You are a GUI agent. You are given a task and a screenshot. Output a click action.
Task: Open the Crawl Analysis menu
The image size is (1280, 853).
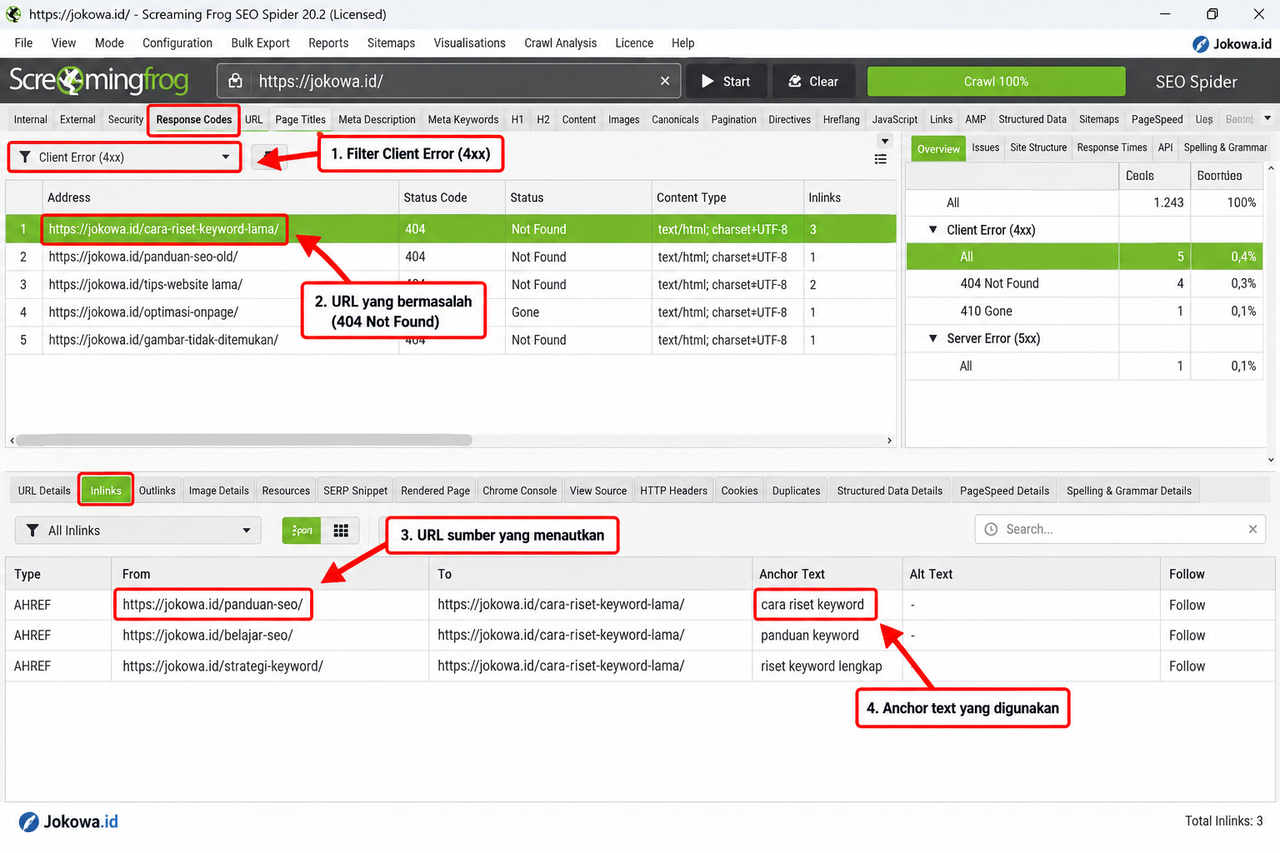(x=560, y=43)
